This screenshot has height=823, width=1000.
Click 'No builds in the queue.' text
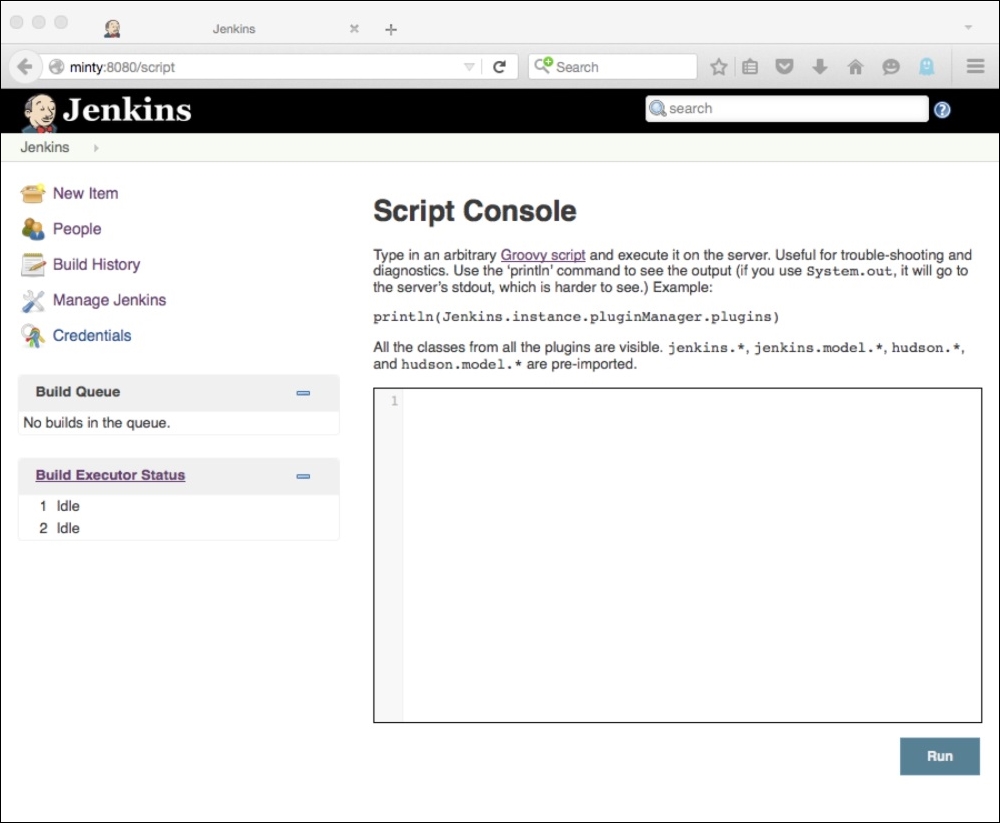(97, 422)
